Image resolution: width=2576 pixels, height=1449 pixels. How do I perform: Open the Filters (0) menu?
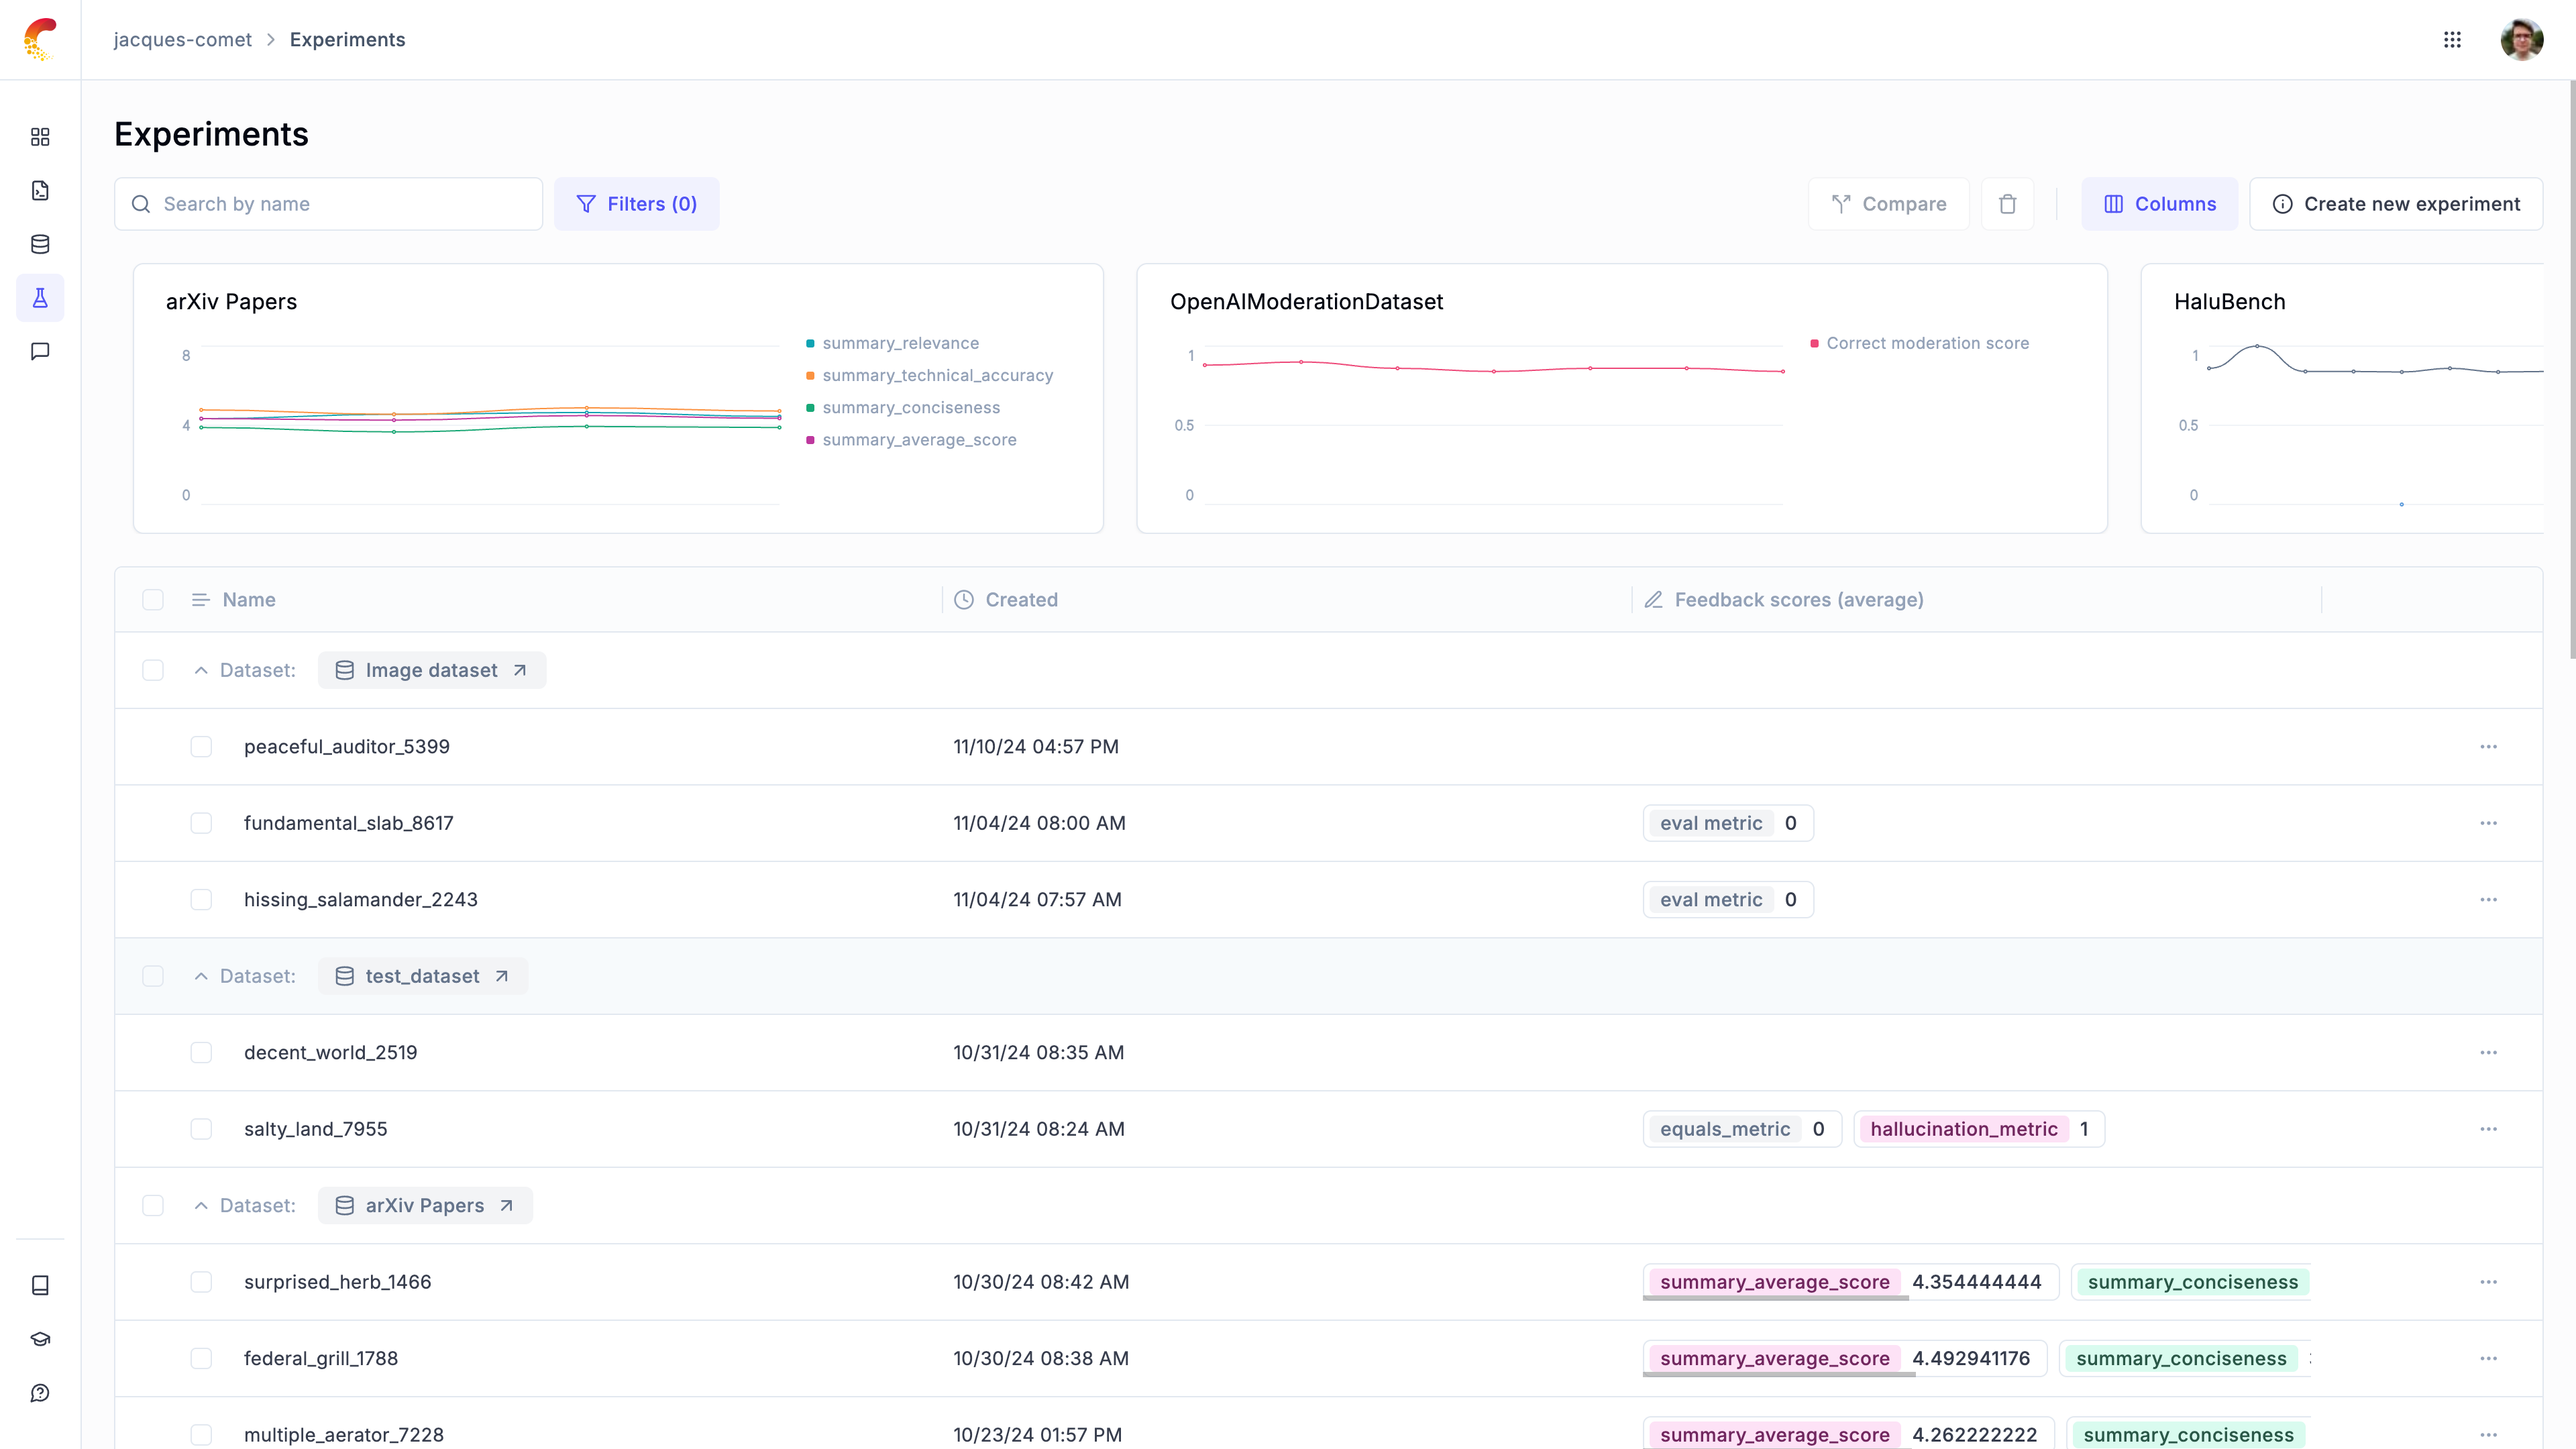click(x=637, y=204)
